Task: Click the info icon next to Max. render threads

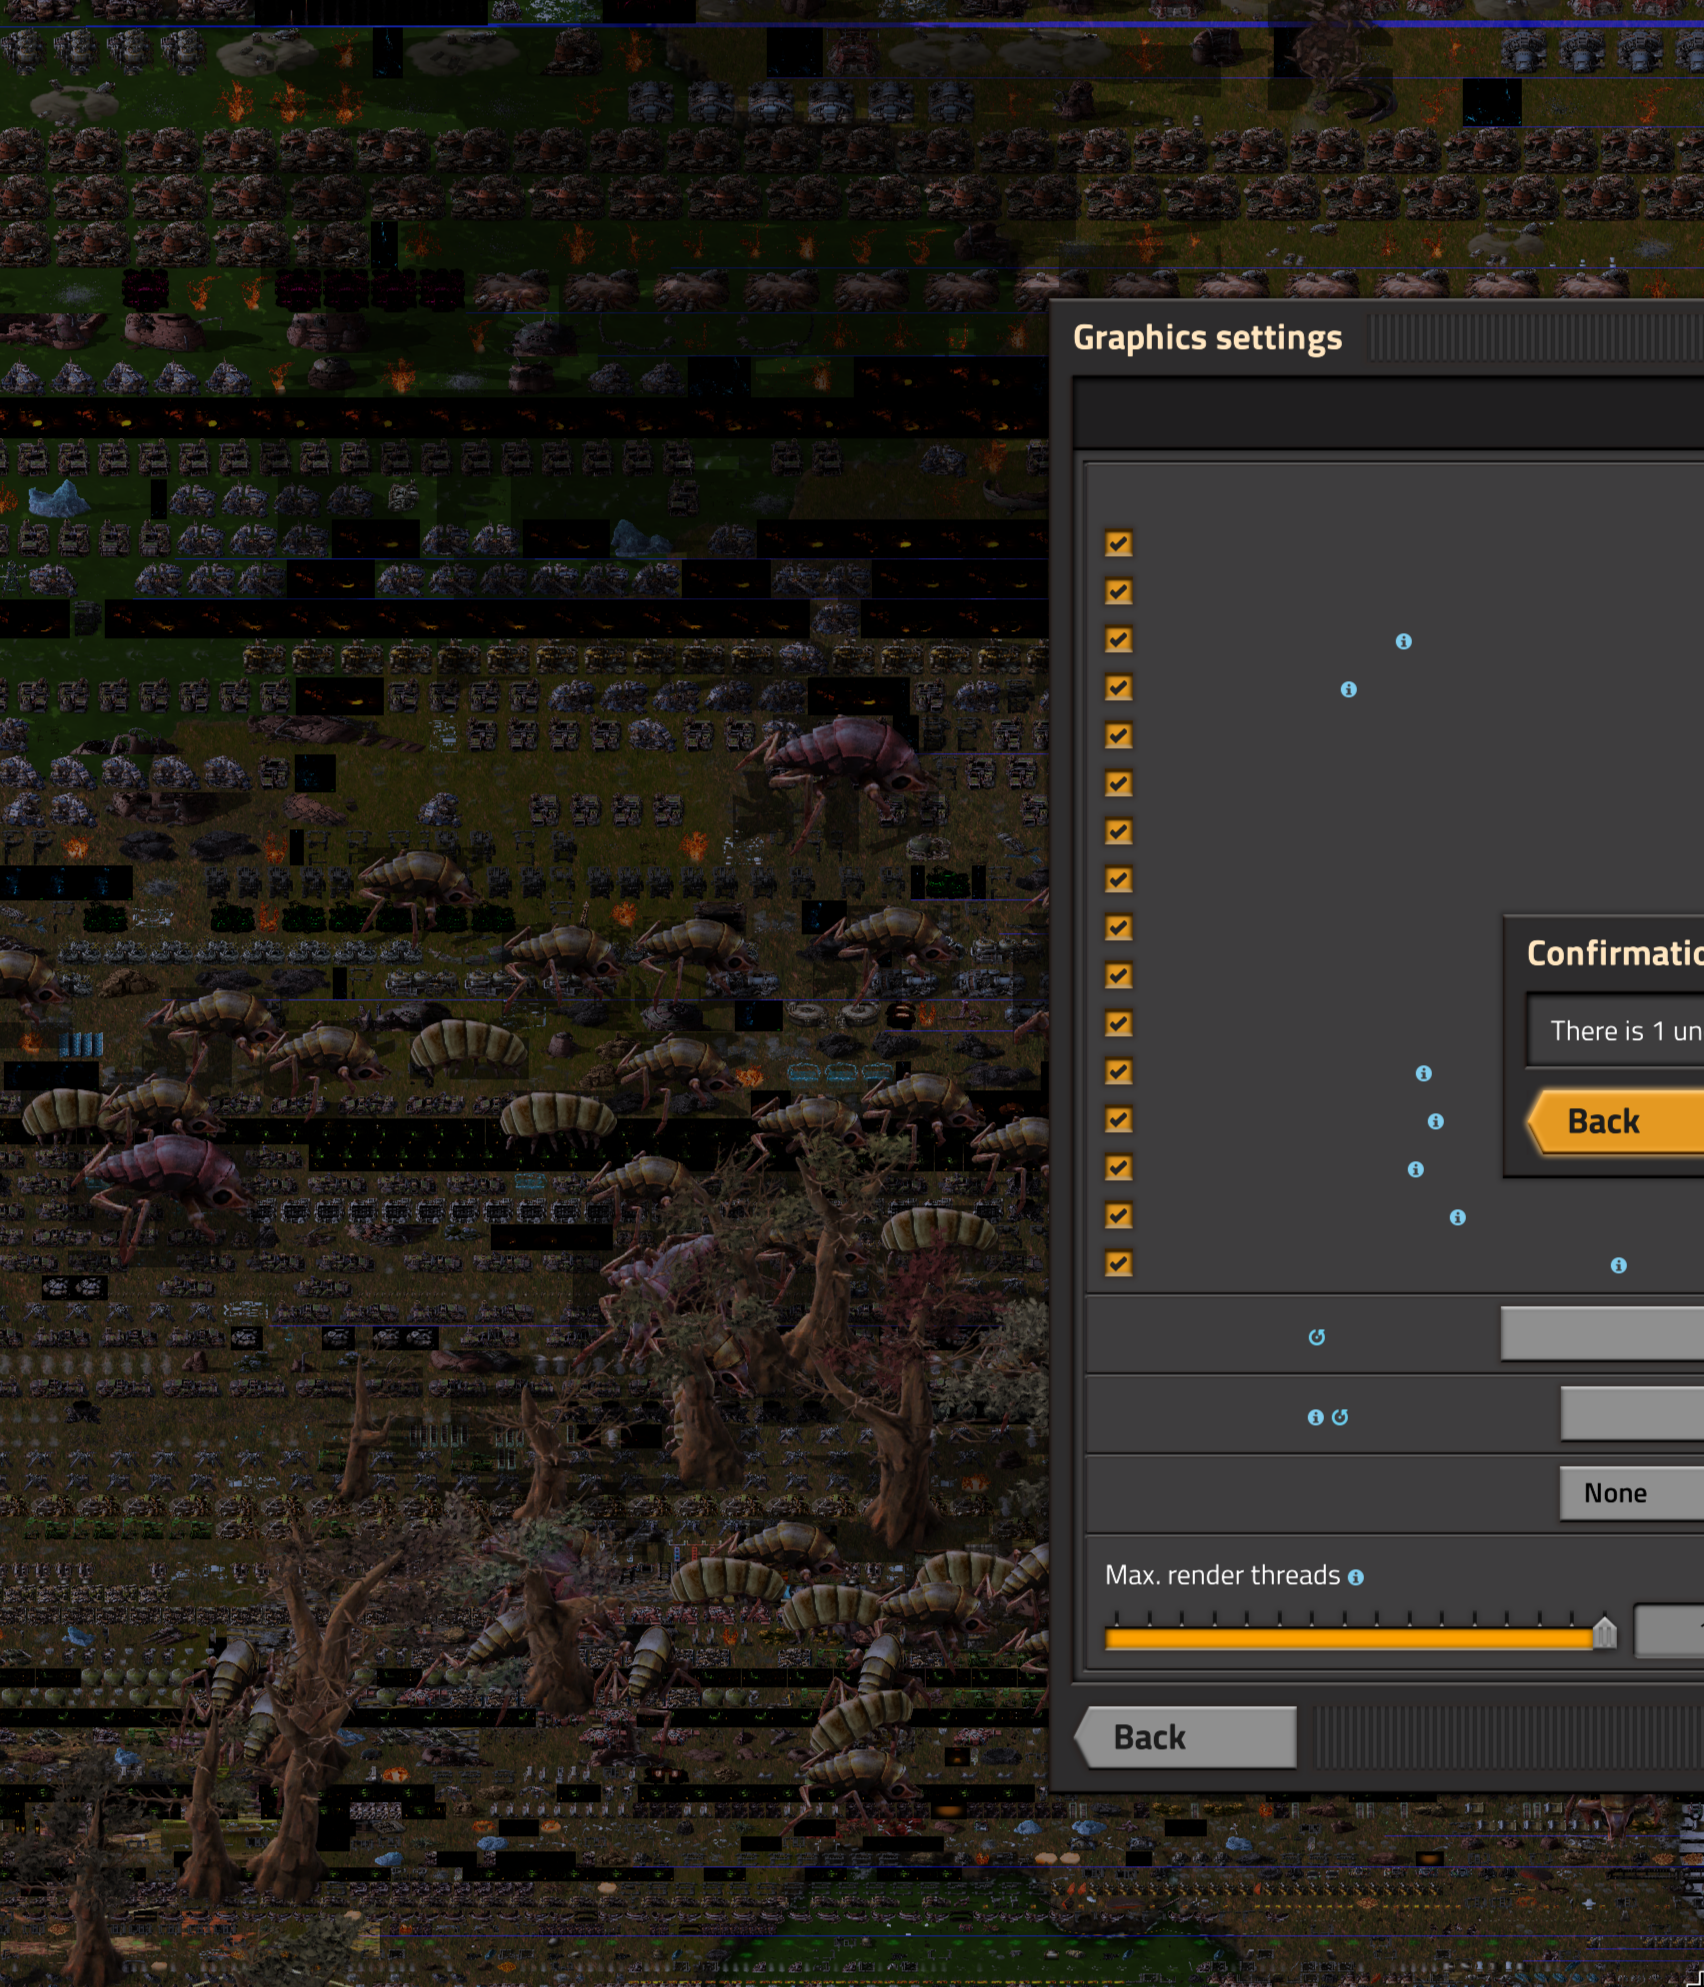Action: click(1356, 1577)
